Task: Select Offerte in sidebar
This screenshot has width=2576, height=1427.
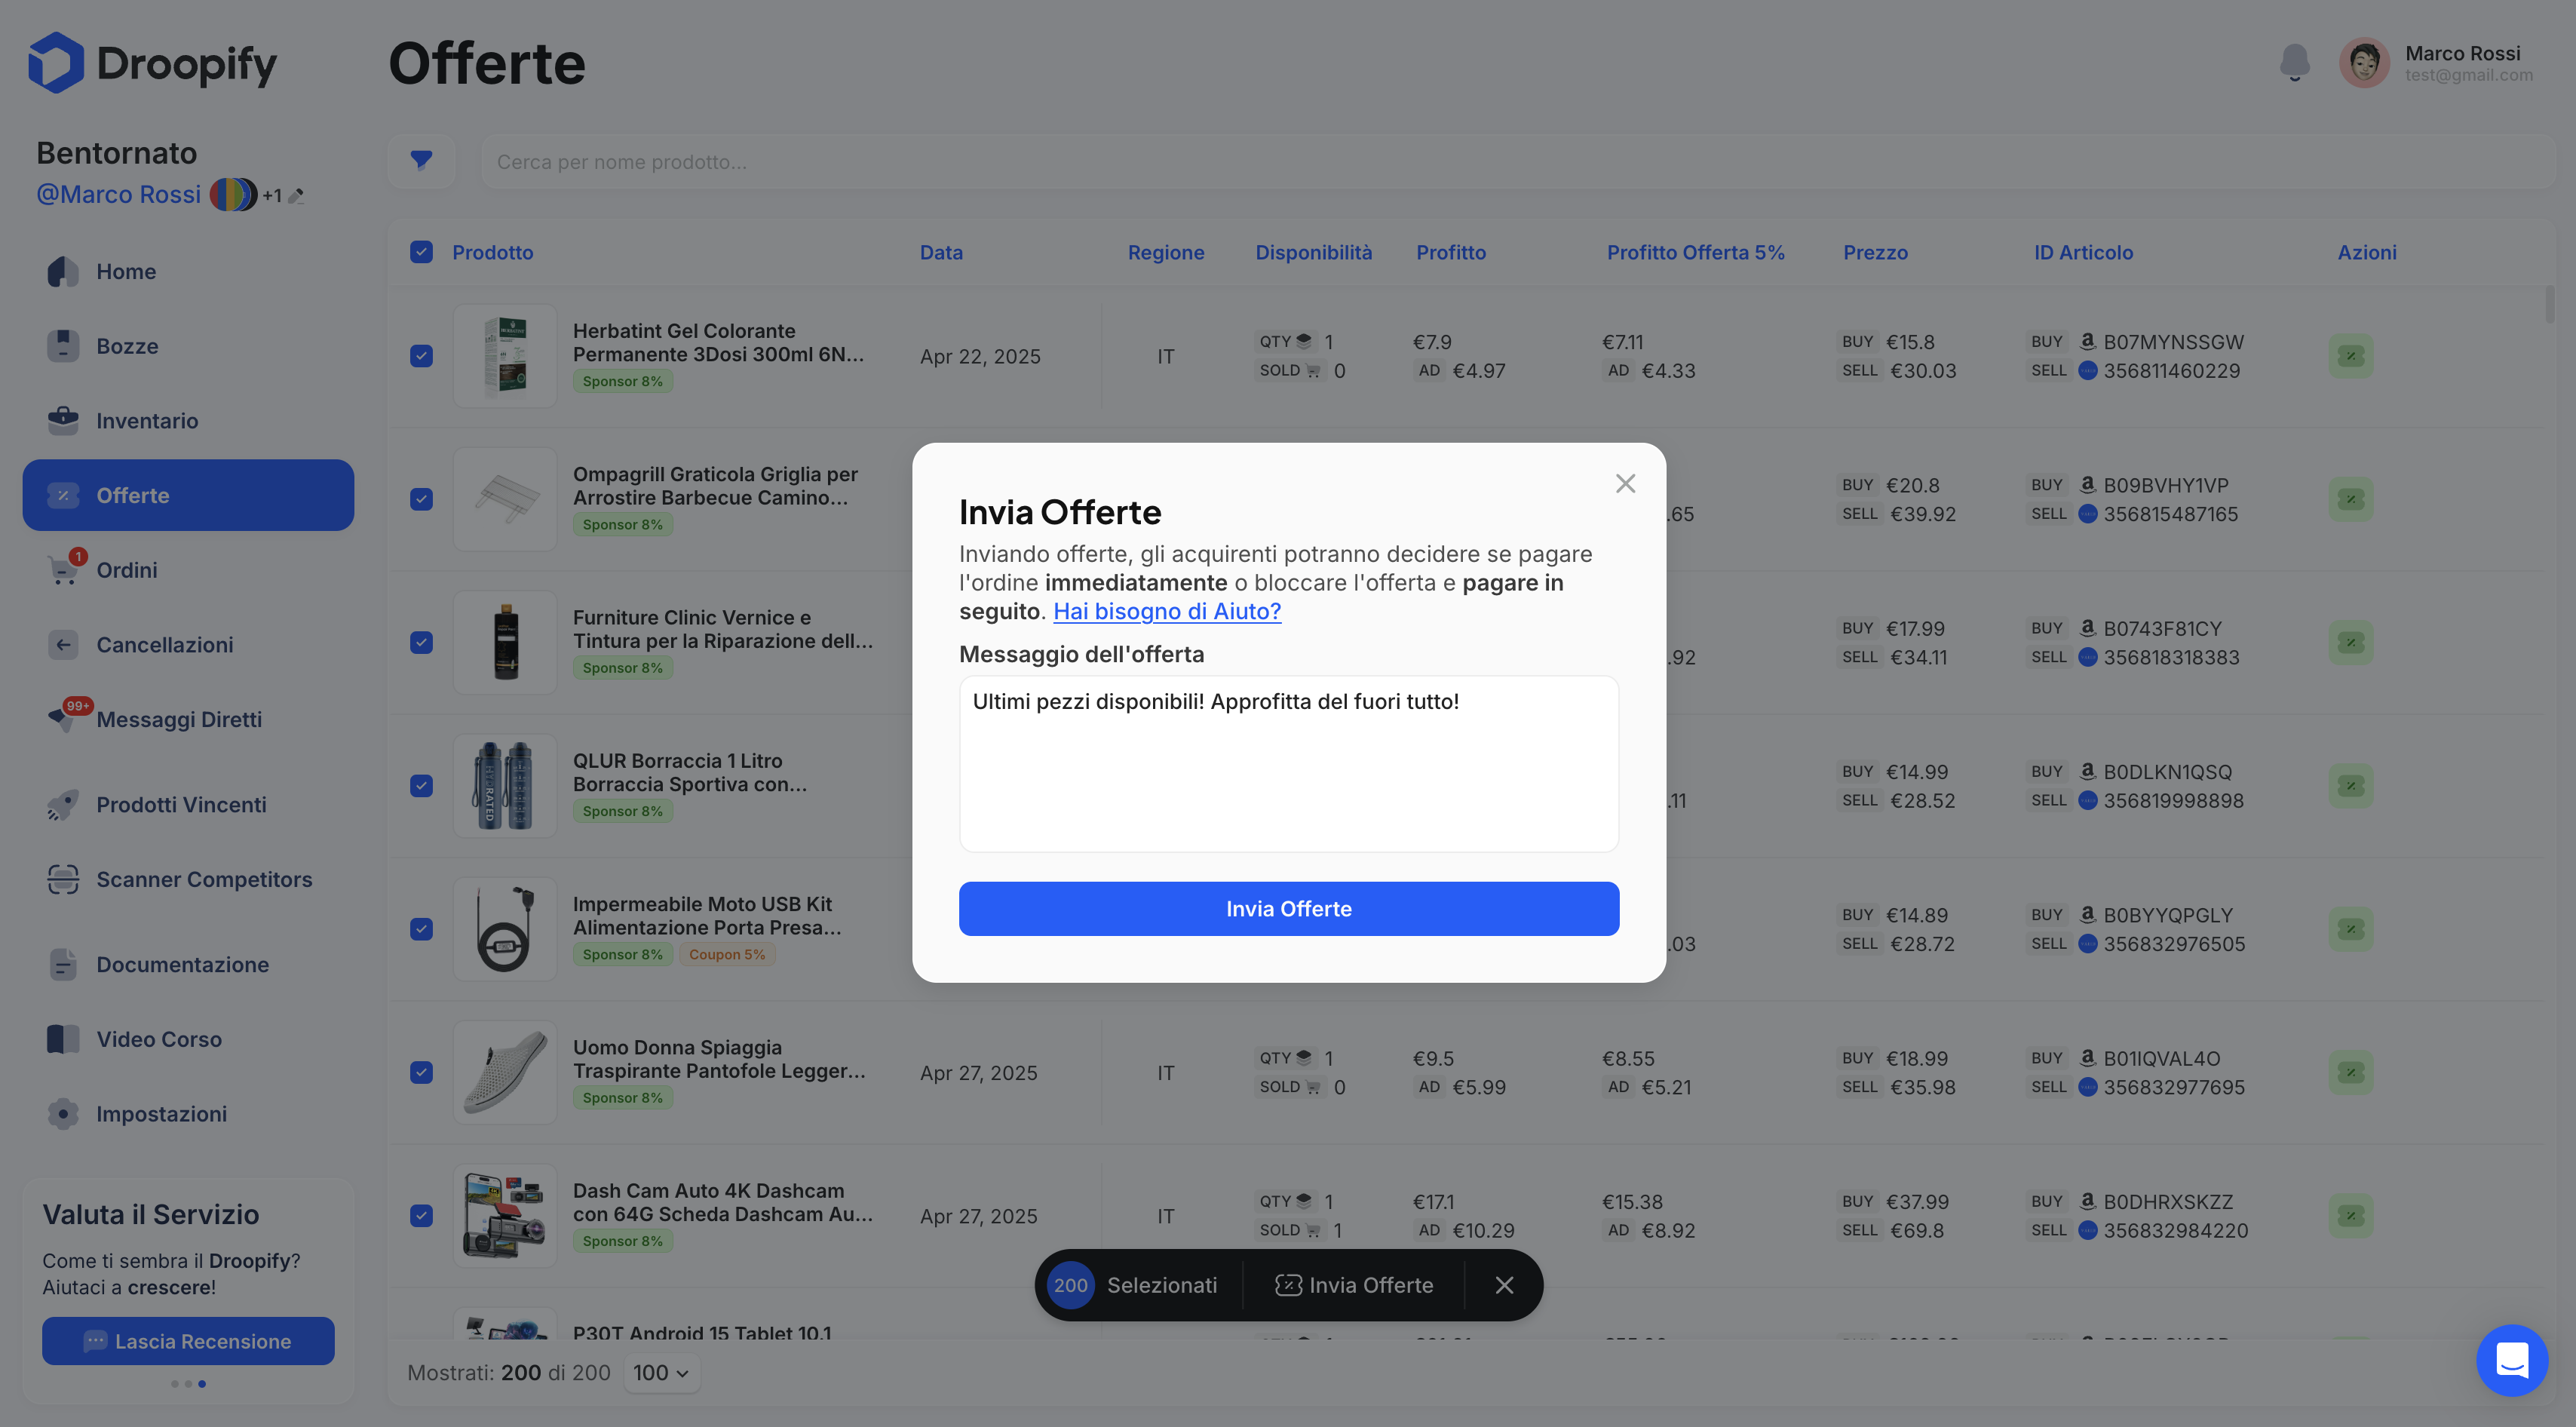Action: tap(188, 495)
